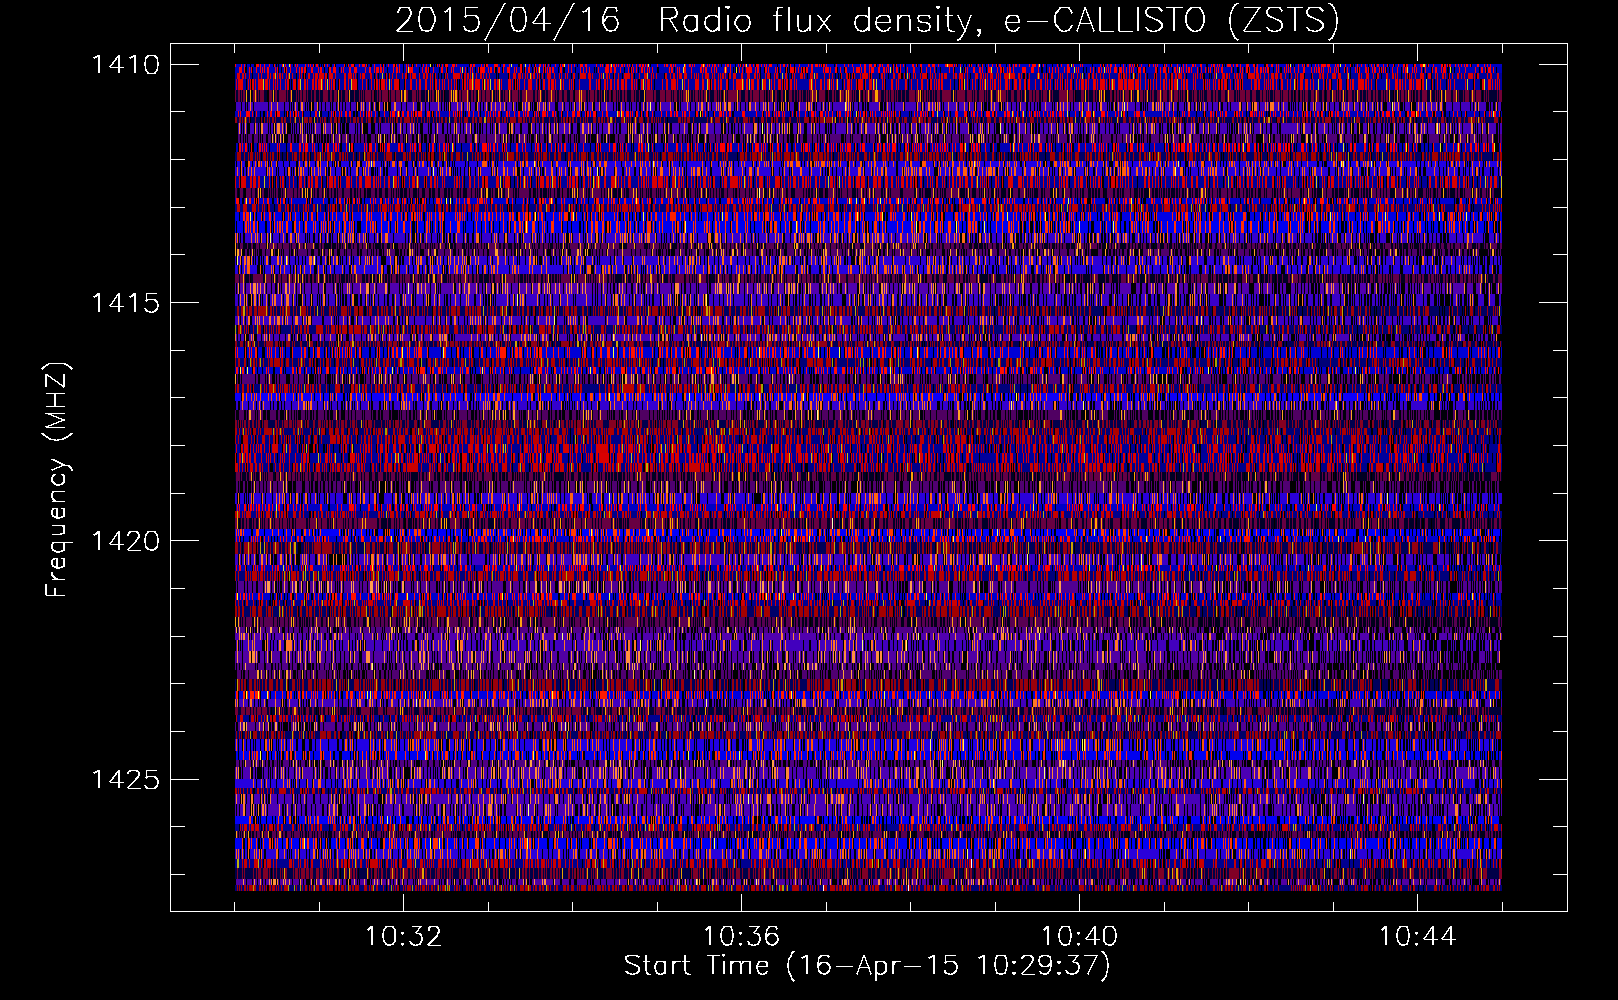Click the plot title '2015/04/16 Radio flux density, e-CALLISTO (ZSTS)'
This screenshot has height=1000, width=1618.
[x=867, y=21]
